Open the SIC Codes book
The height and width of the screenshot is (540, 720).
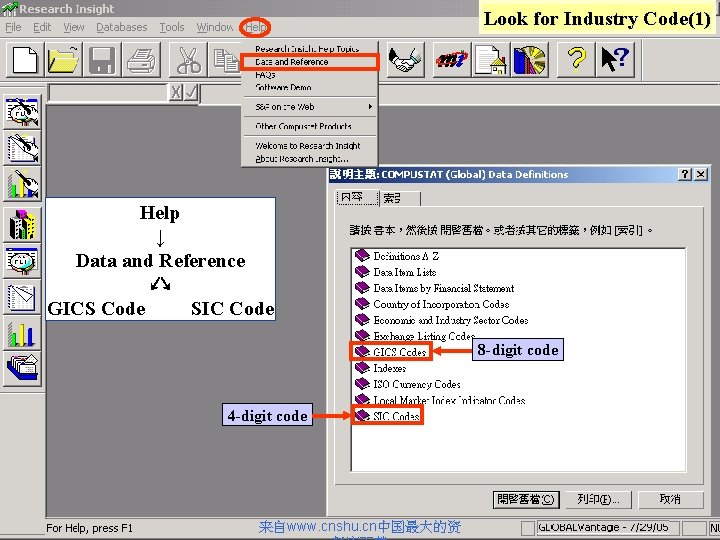click(x=388, y=416)
